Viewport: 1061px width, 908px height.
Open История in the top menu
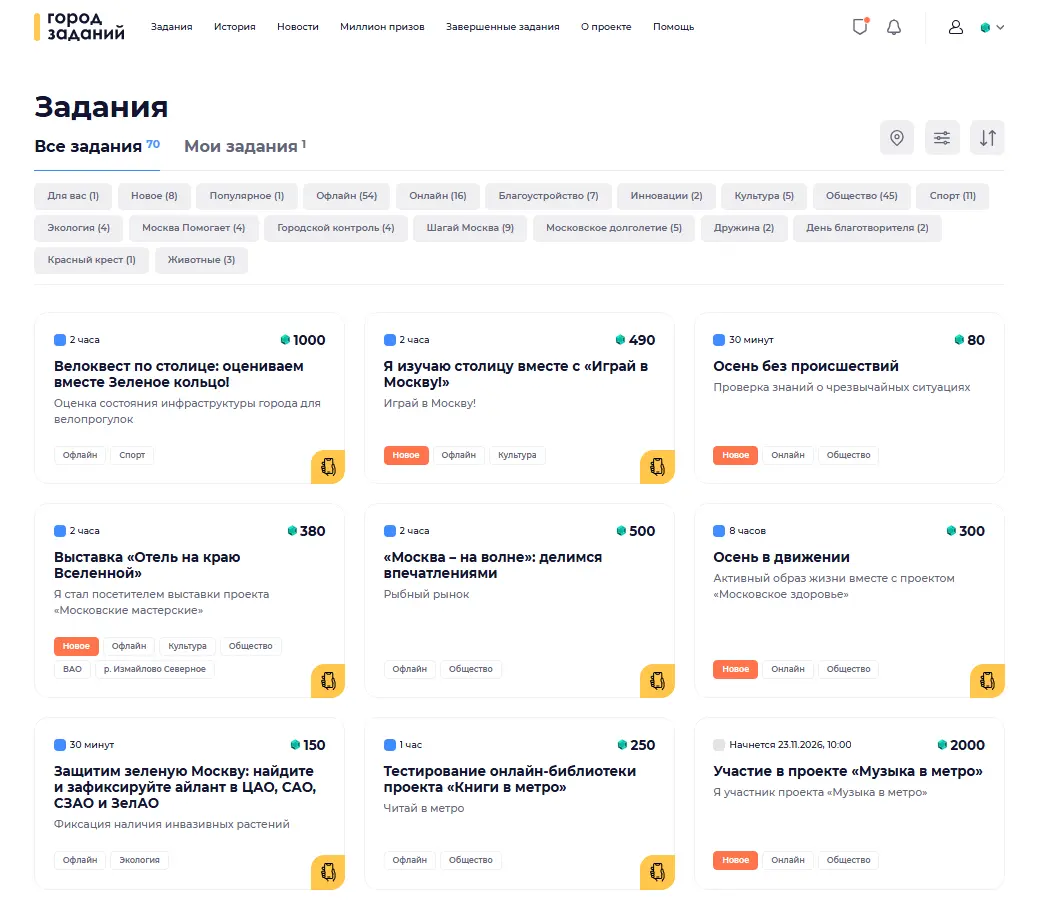[x=235, y=27]
